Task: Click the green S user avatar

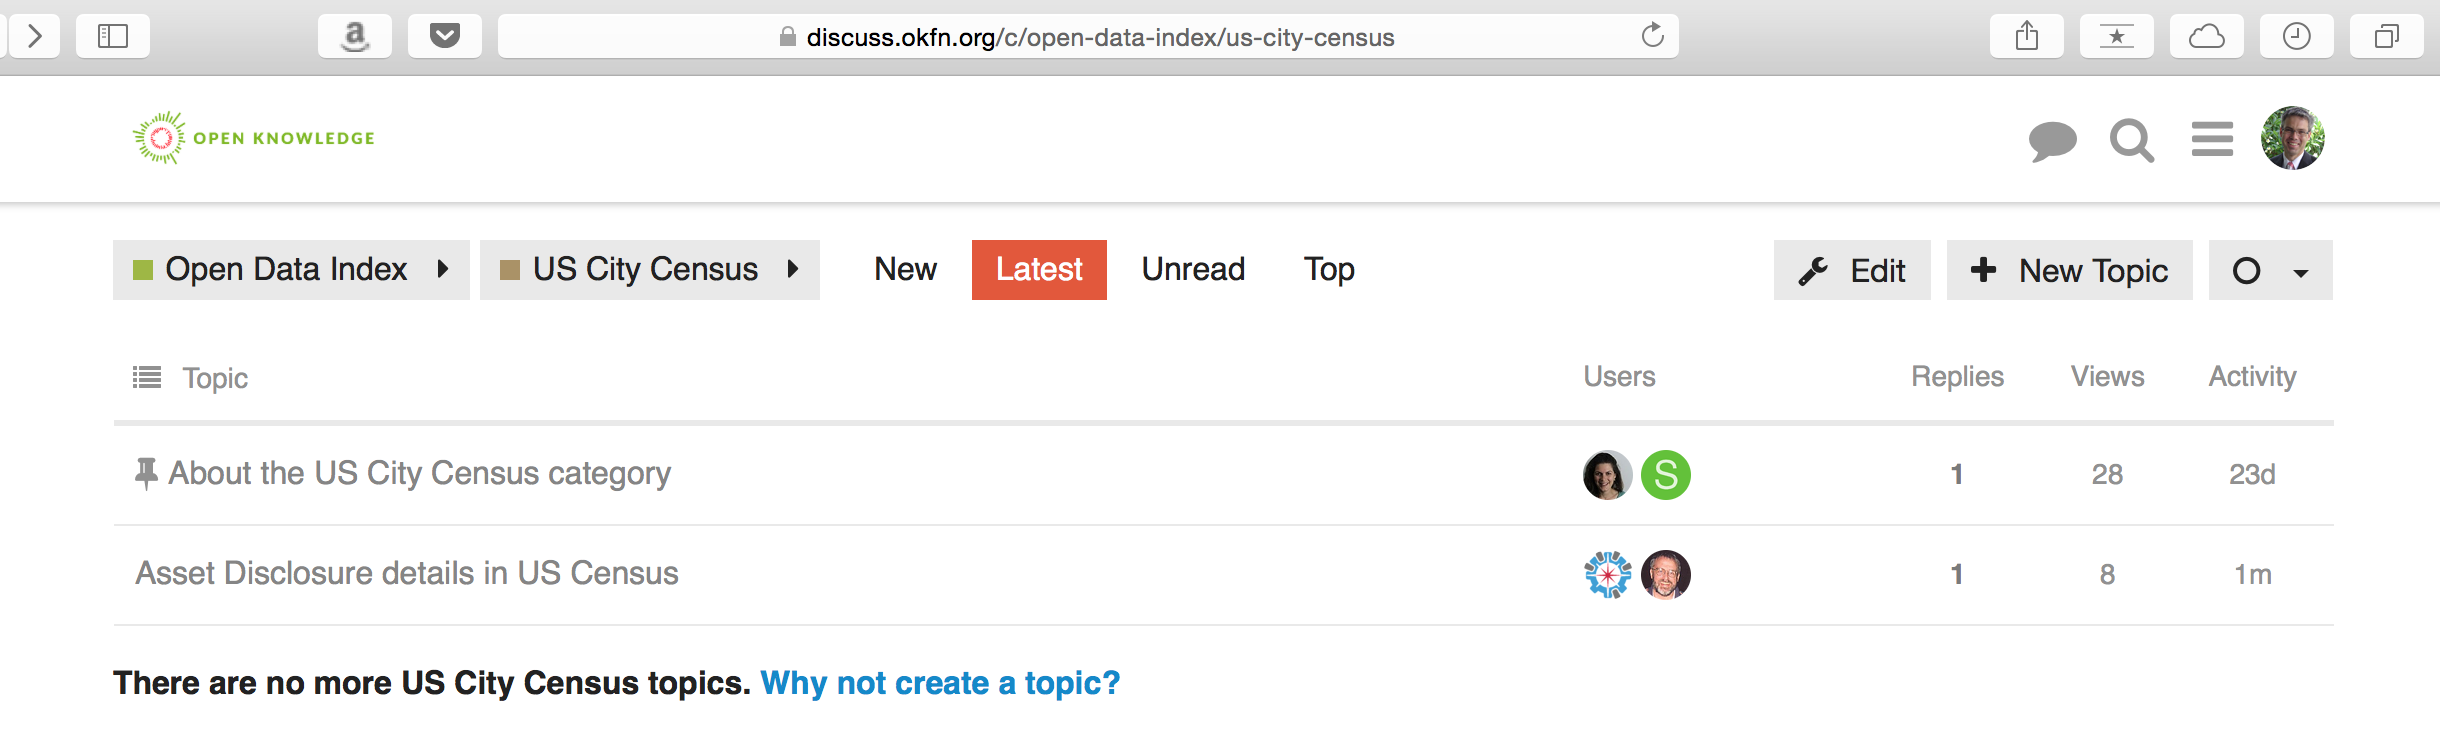Action: (x=1665, y=475)
